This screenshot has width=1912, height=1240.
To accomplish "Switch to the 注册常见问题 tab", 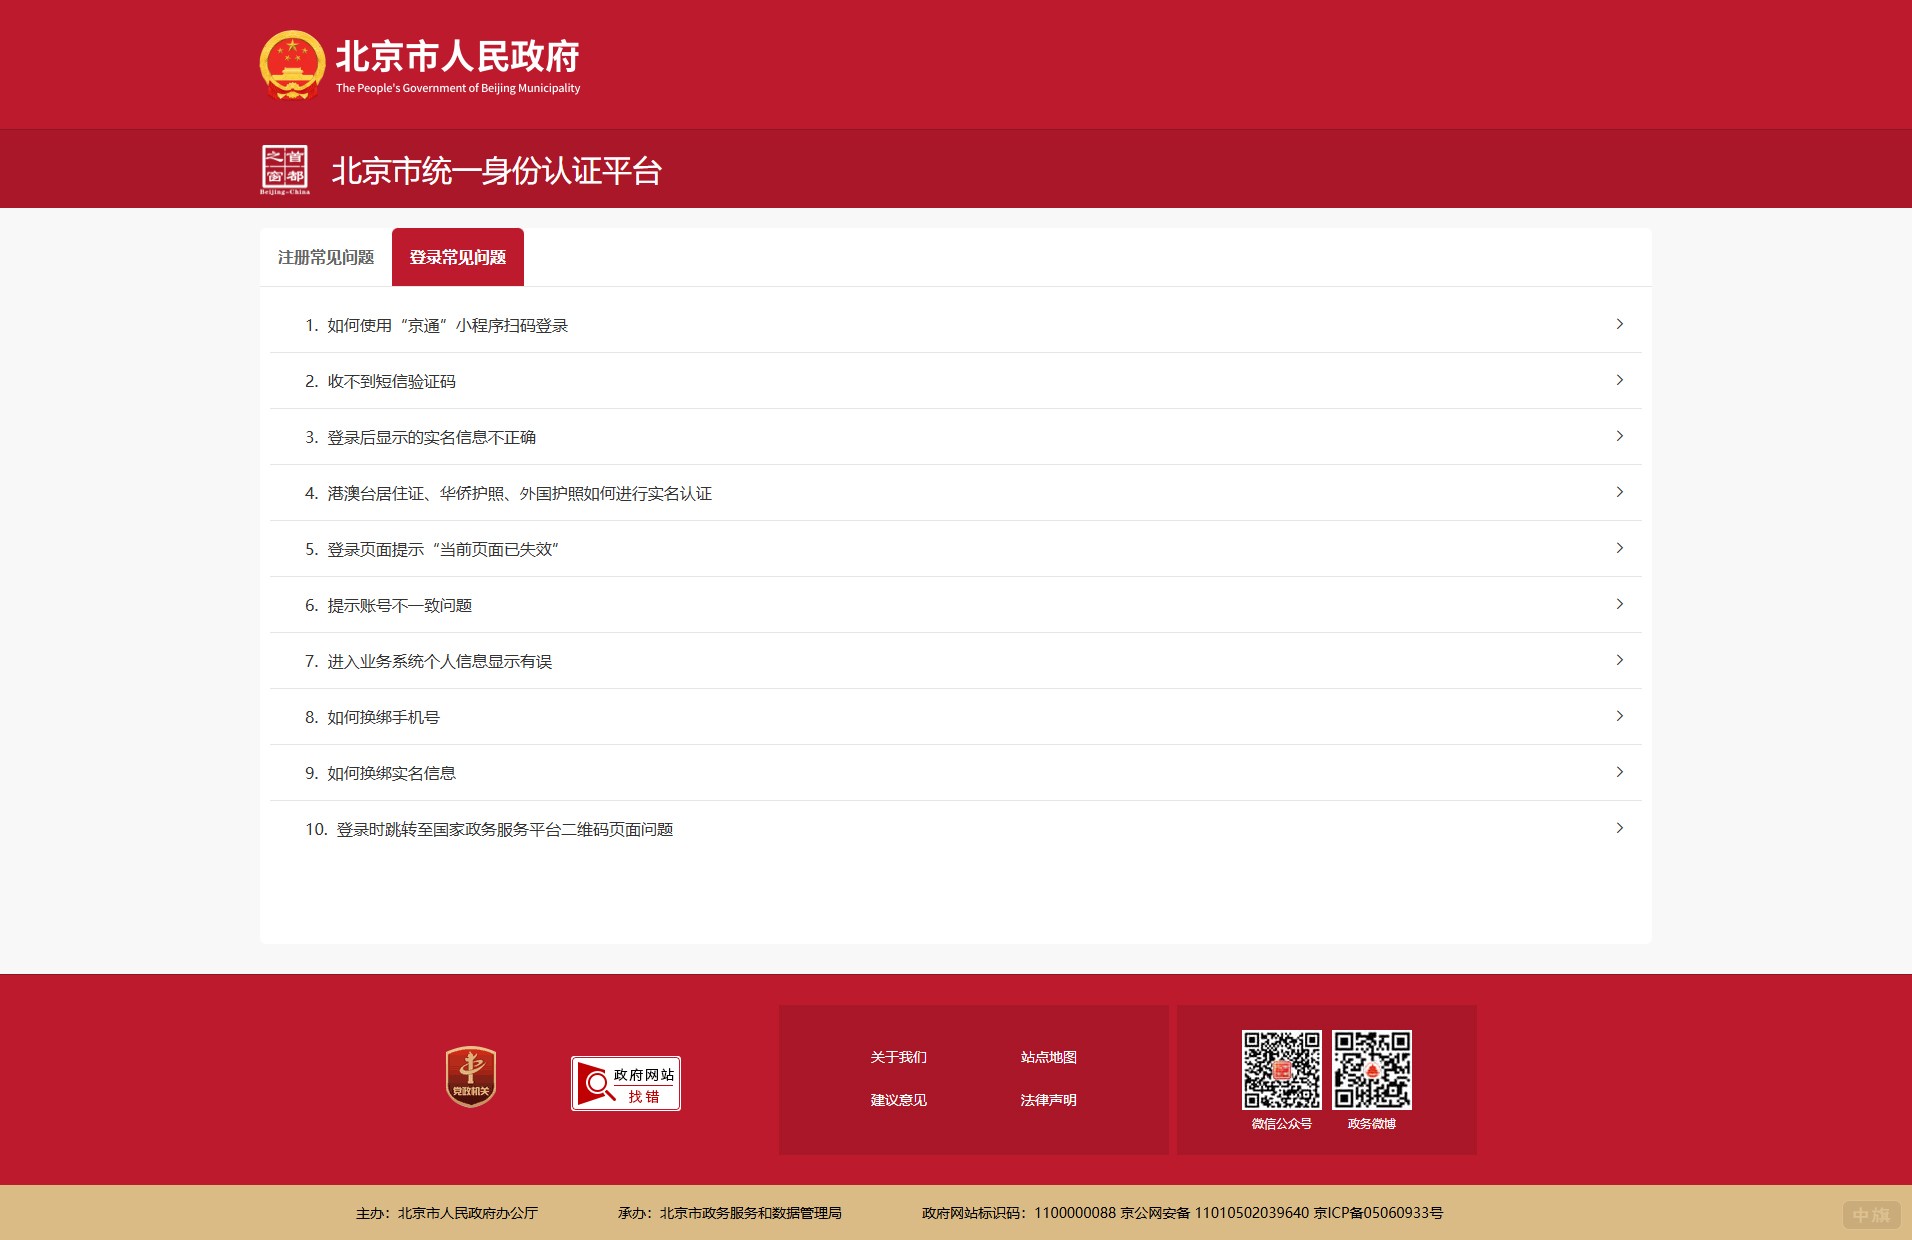I will click(x=325, y=257).
